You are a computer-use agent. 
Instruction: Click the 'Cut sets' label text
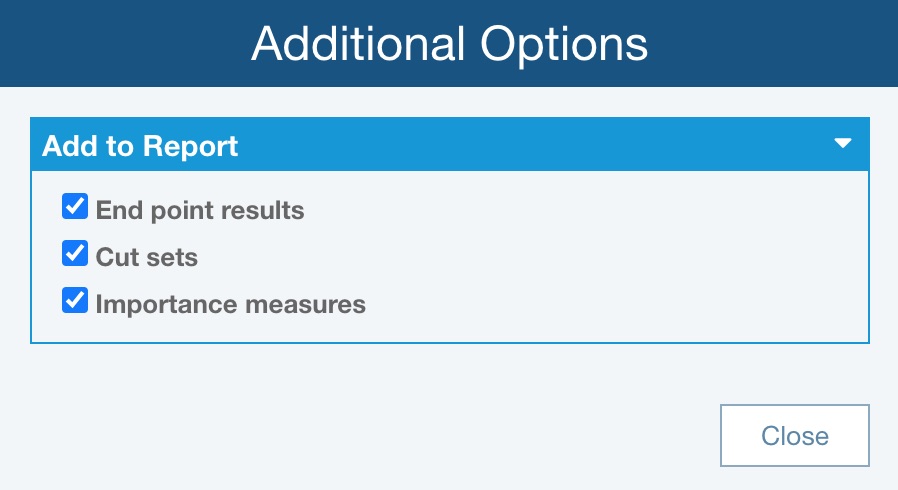click(x=147, y=257)
